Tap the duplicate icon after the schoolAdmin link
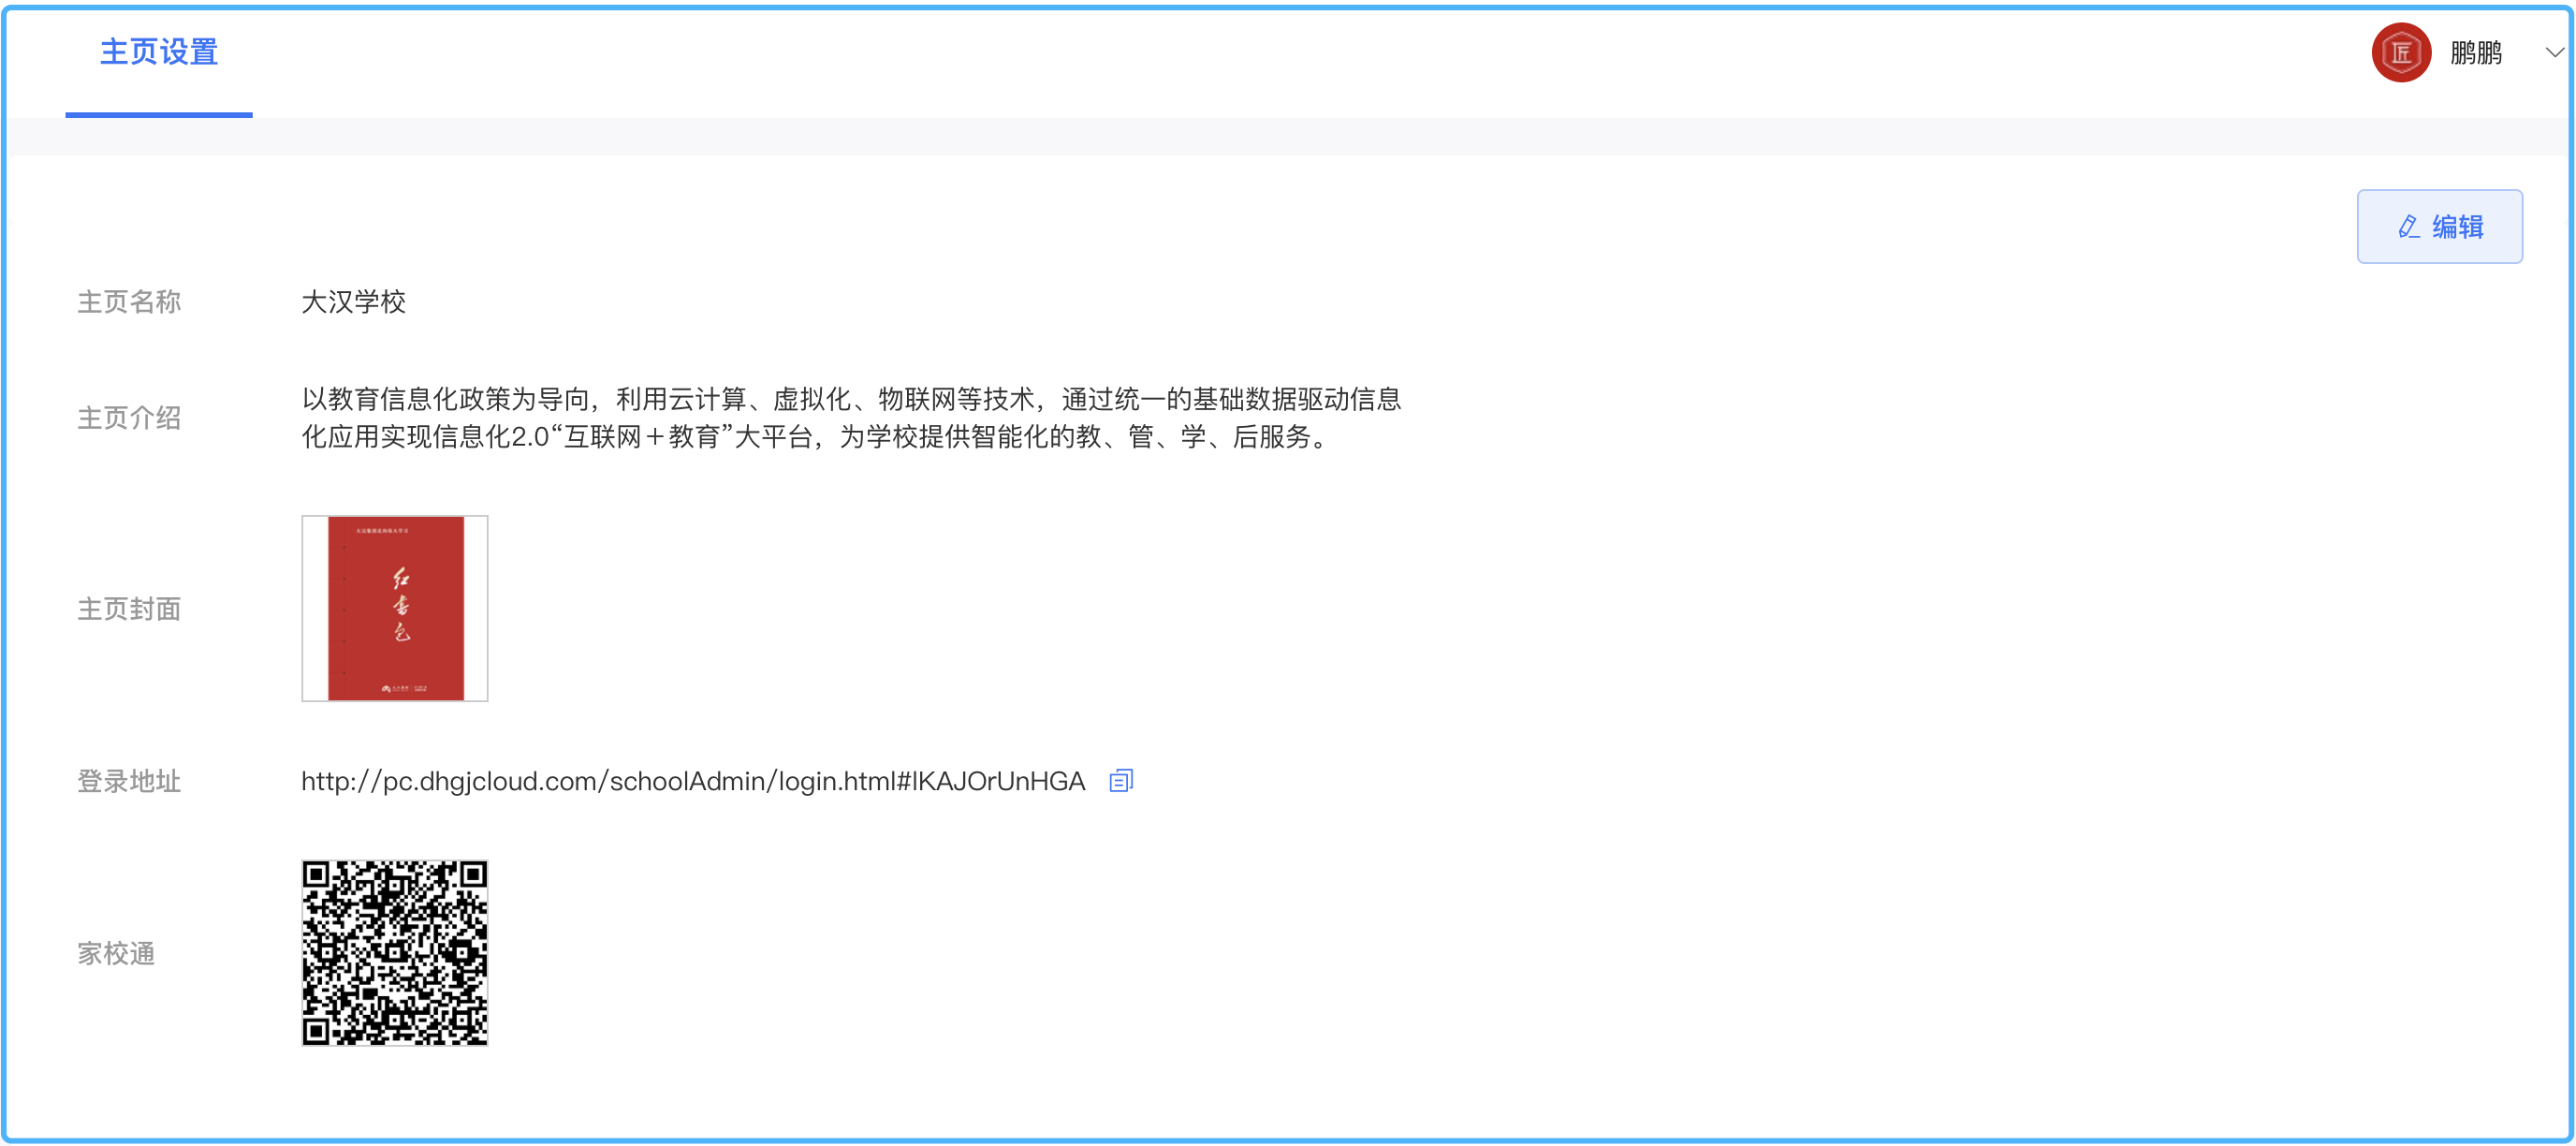 [1121, 781]
